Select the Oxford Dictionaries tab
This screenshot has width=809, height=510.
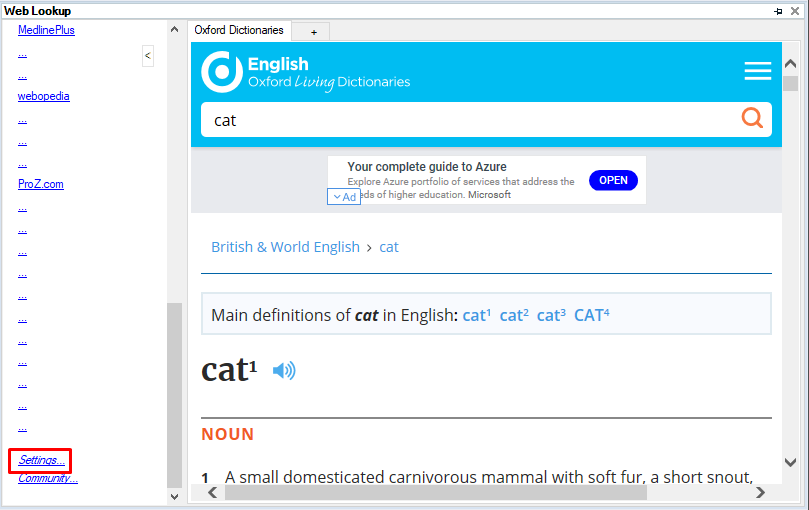239,30
